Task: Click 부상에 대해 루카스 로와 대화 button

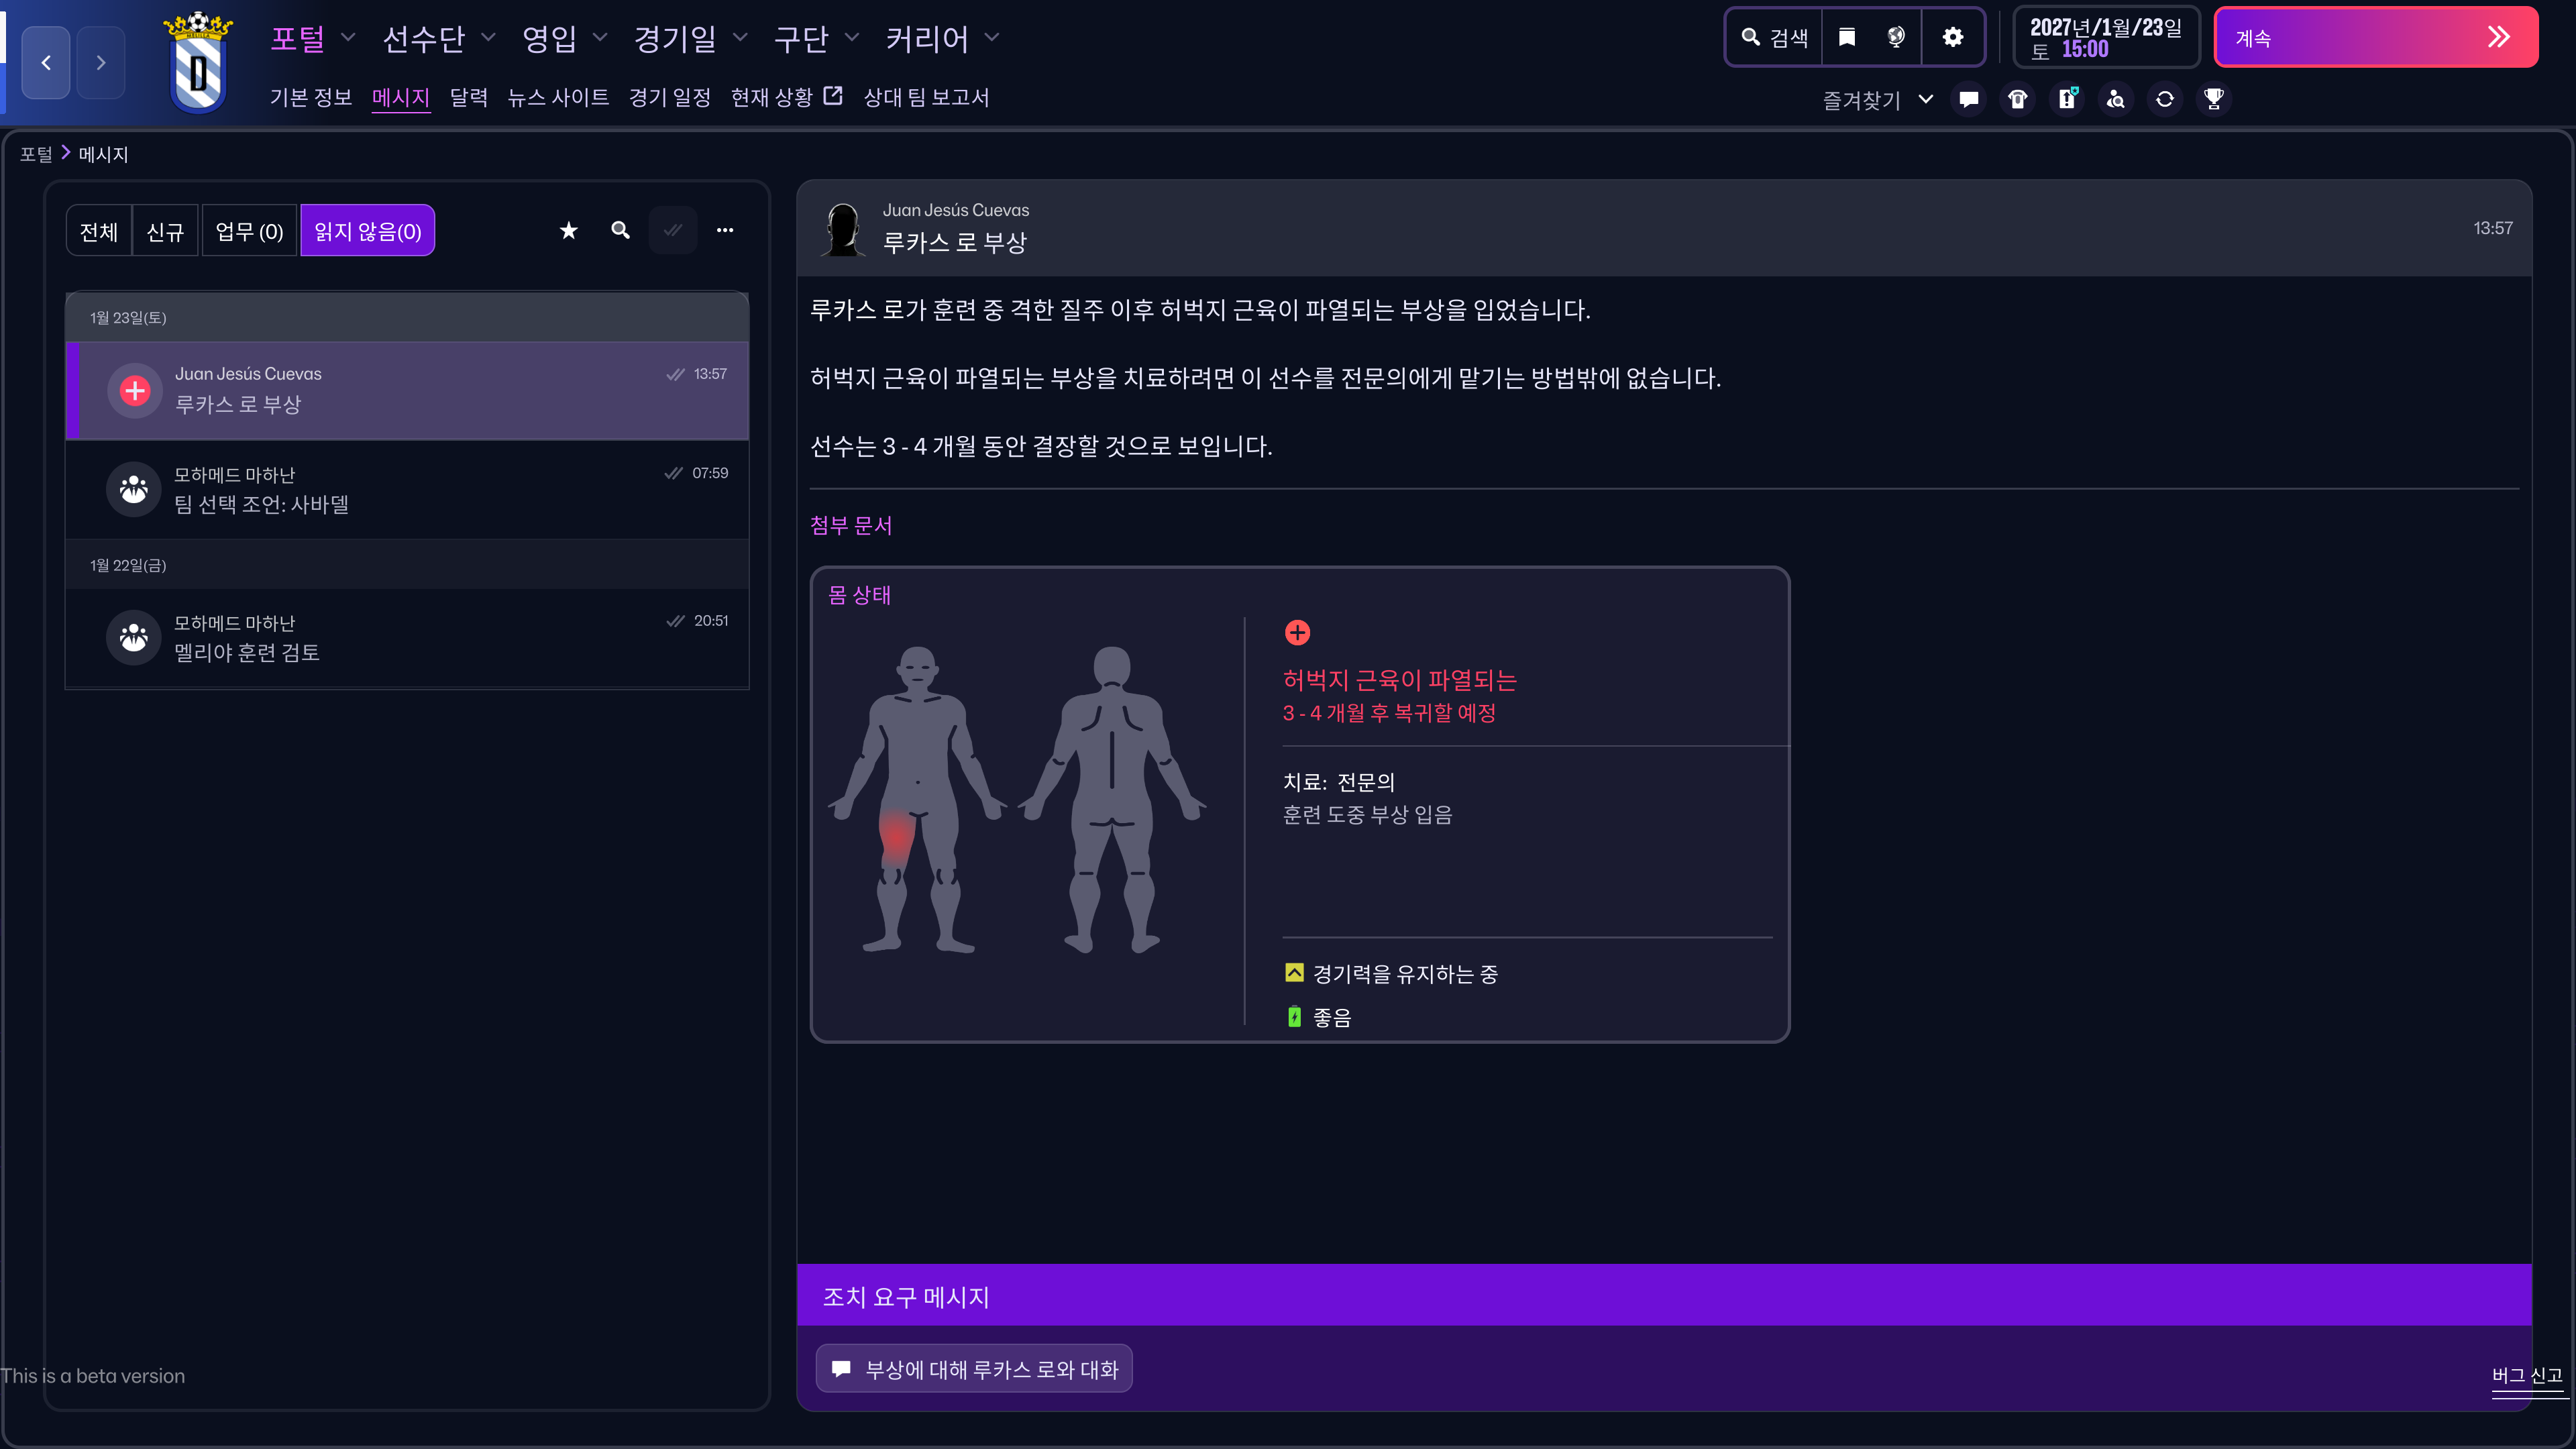Action: coord(974,1369)
